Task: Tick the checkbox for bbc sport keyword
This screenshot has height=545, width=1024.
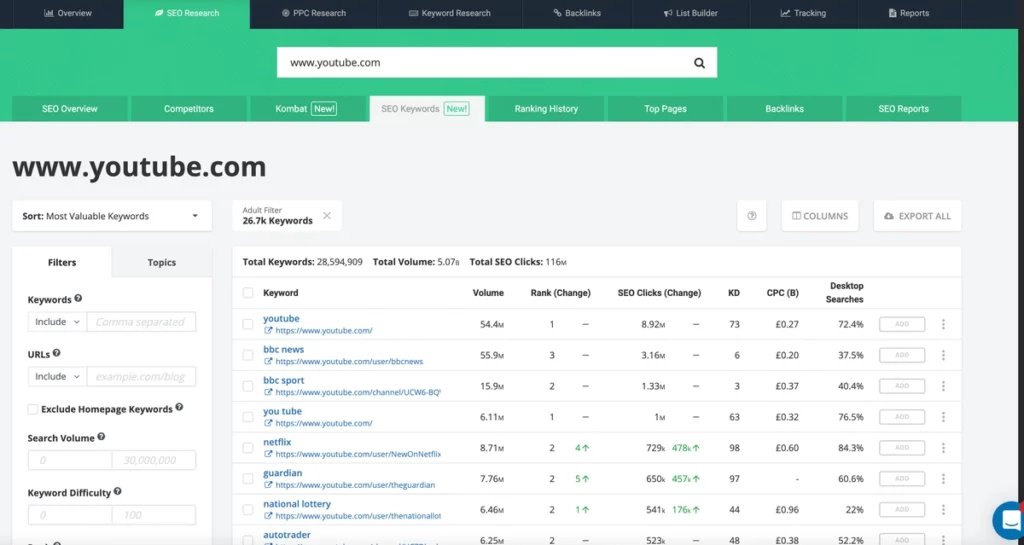Action: click(x=248, y=386)
